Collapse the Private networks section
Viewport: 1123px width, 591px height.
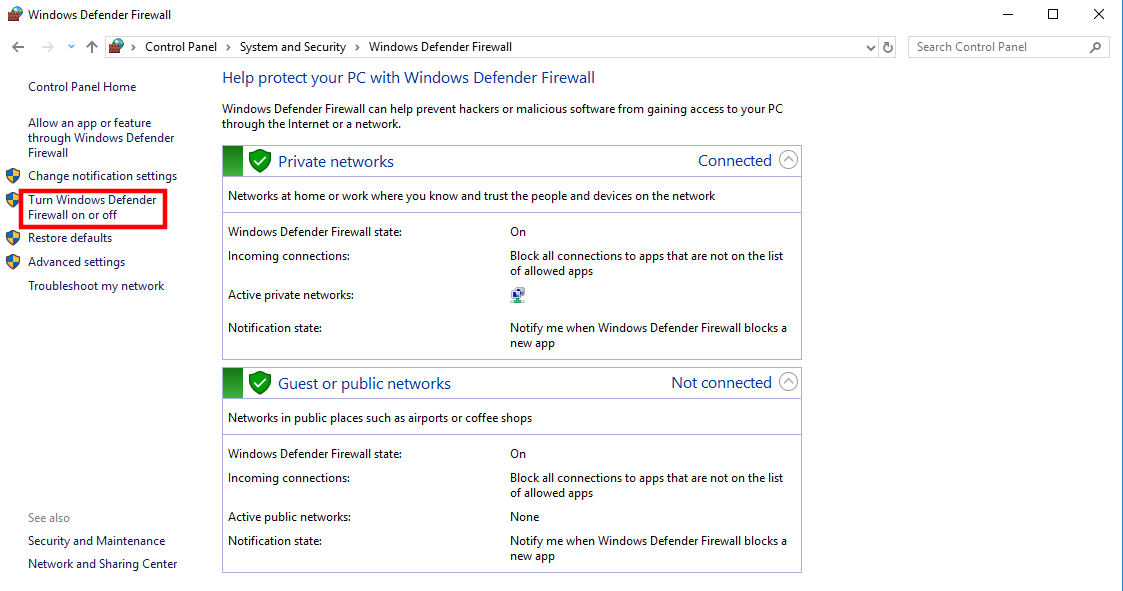point(788,160)
